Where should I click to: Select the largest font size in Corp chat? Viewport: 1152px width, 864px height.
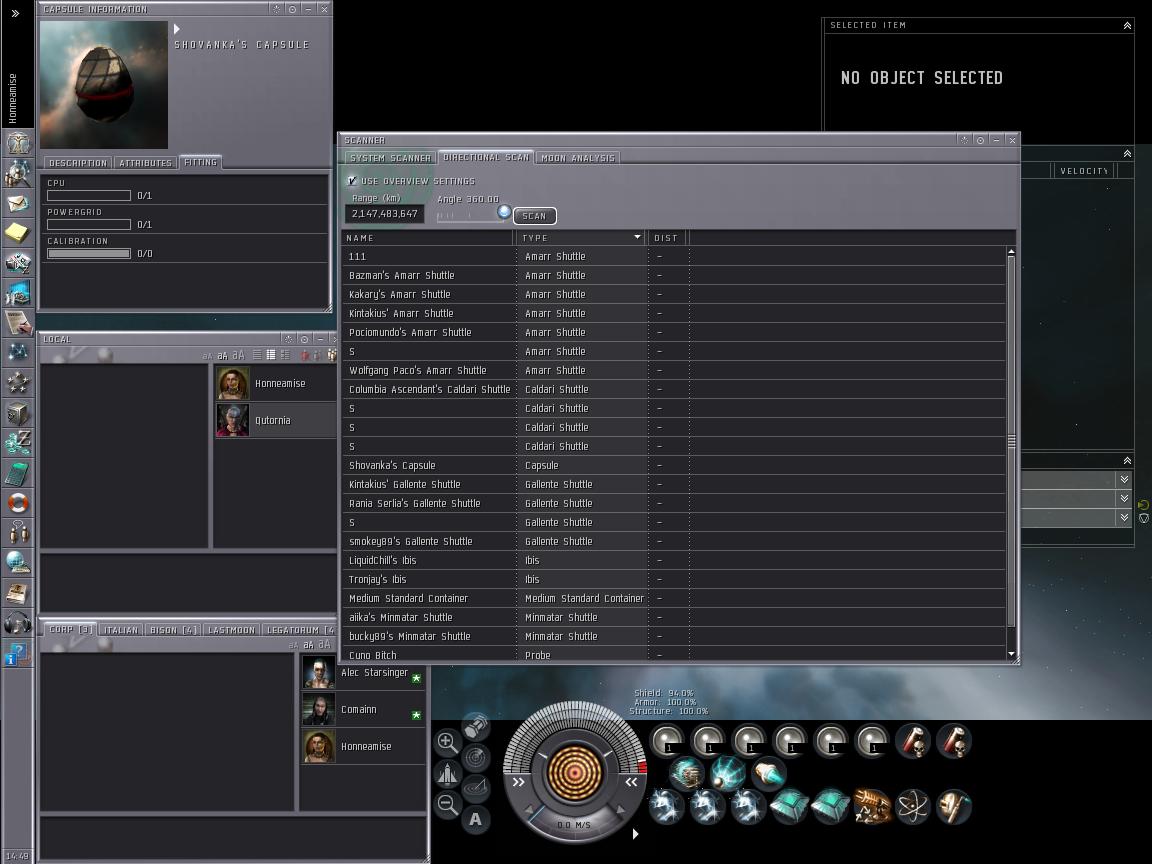tap(324, 644)
